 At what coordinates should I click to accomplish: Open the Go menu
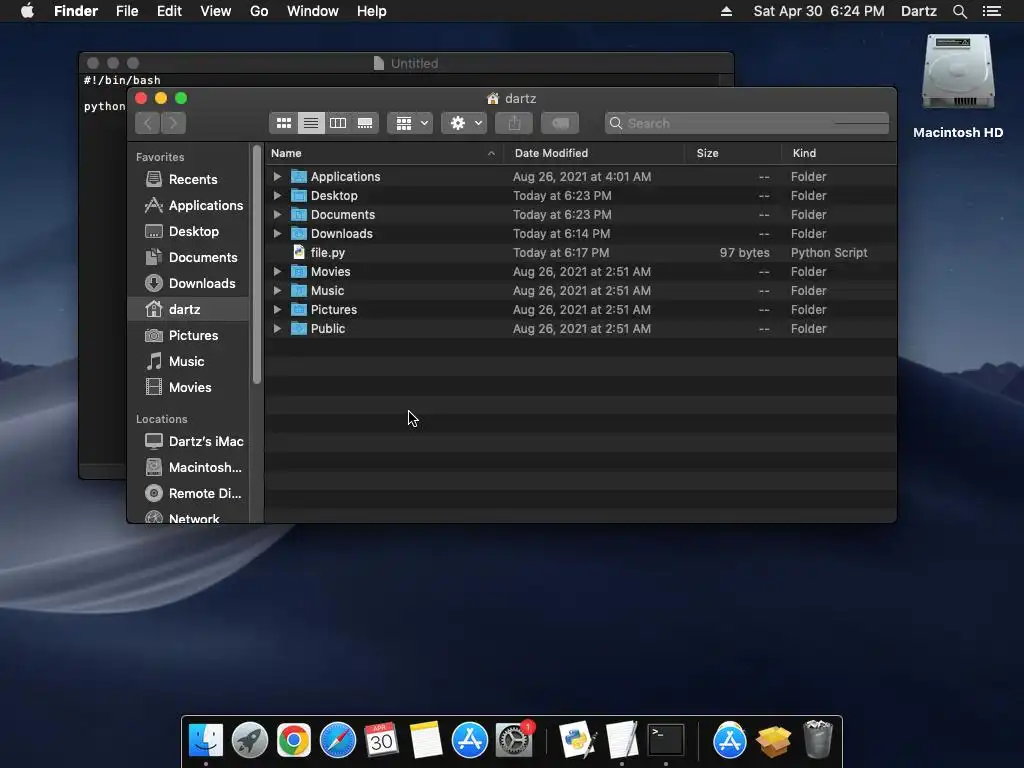(x=259, y=11)
